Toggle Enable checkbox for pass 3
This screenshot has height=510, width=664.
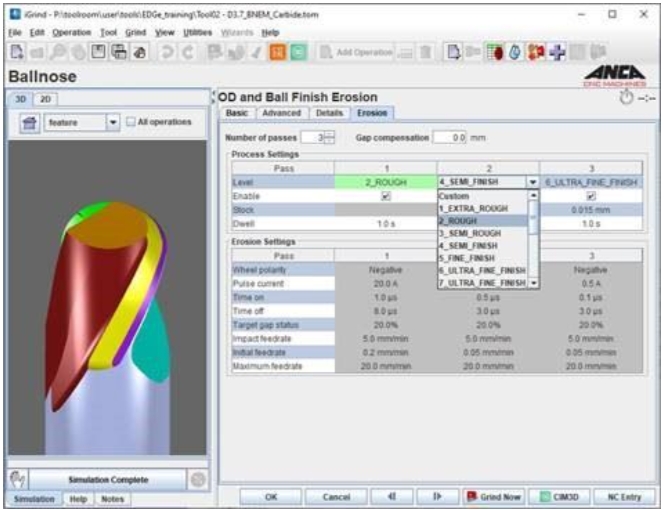[591, 196]
